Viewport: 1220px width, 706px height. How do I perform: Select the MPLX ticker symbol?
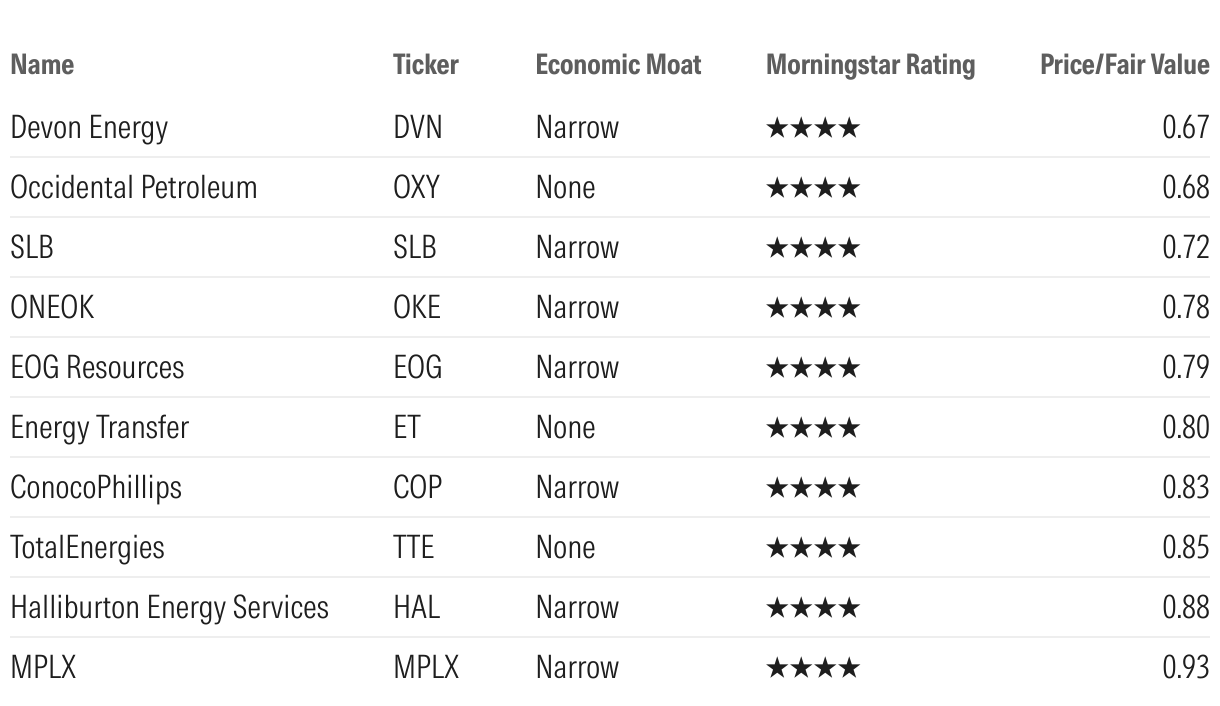[426, 668]
